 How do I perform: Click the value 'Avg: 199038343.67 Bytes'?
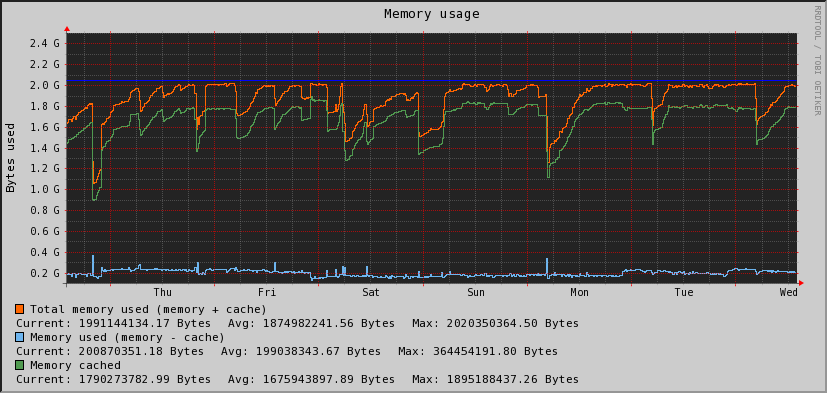tap(301, 351)
